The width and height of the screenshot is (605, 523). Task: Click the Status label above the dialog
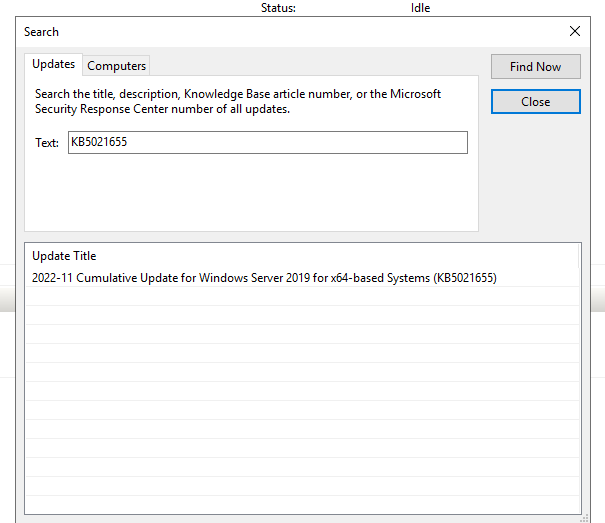coord(278,8)
